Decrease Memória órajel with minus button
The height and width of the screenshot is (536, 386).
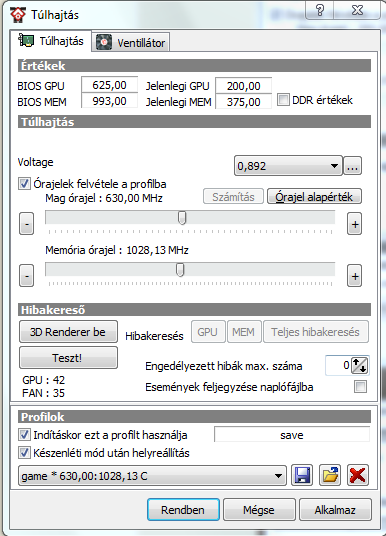tap(27, 276)
